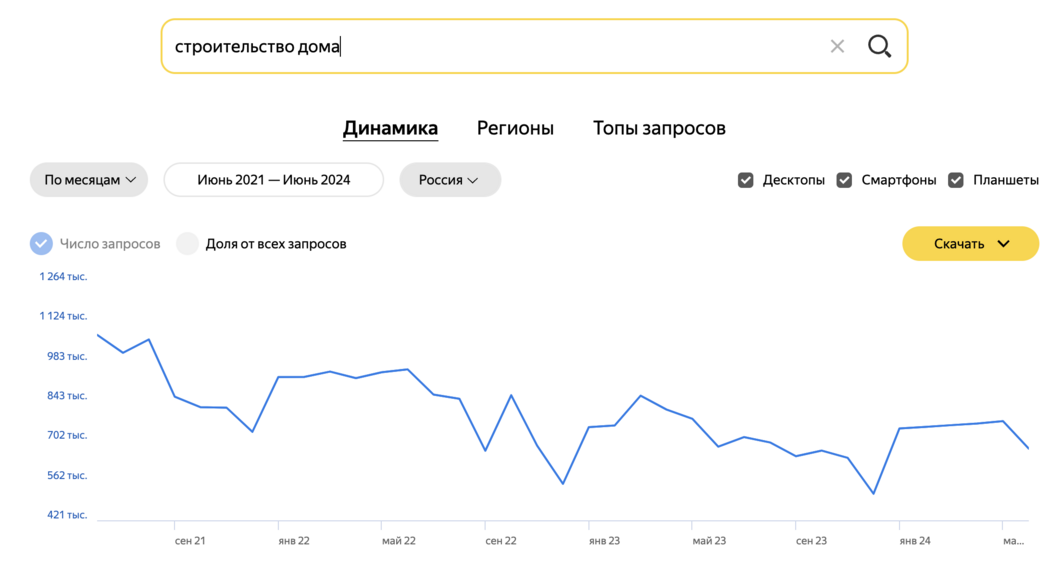
Task: Click the magnifying glass search icon
Action: click(x=879, y=46)
